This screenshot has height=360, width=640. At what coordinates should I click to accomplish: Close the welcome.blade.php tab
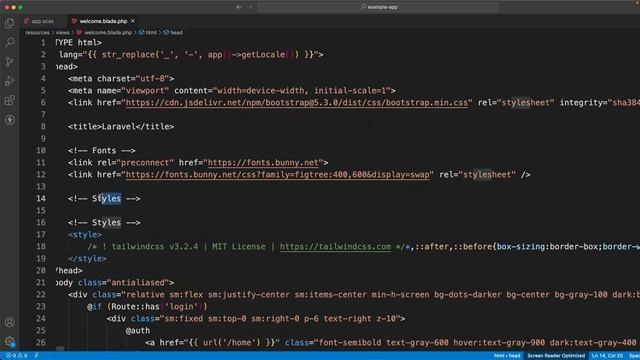point(133,21)
